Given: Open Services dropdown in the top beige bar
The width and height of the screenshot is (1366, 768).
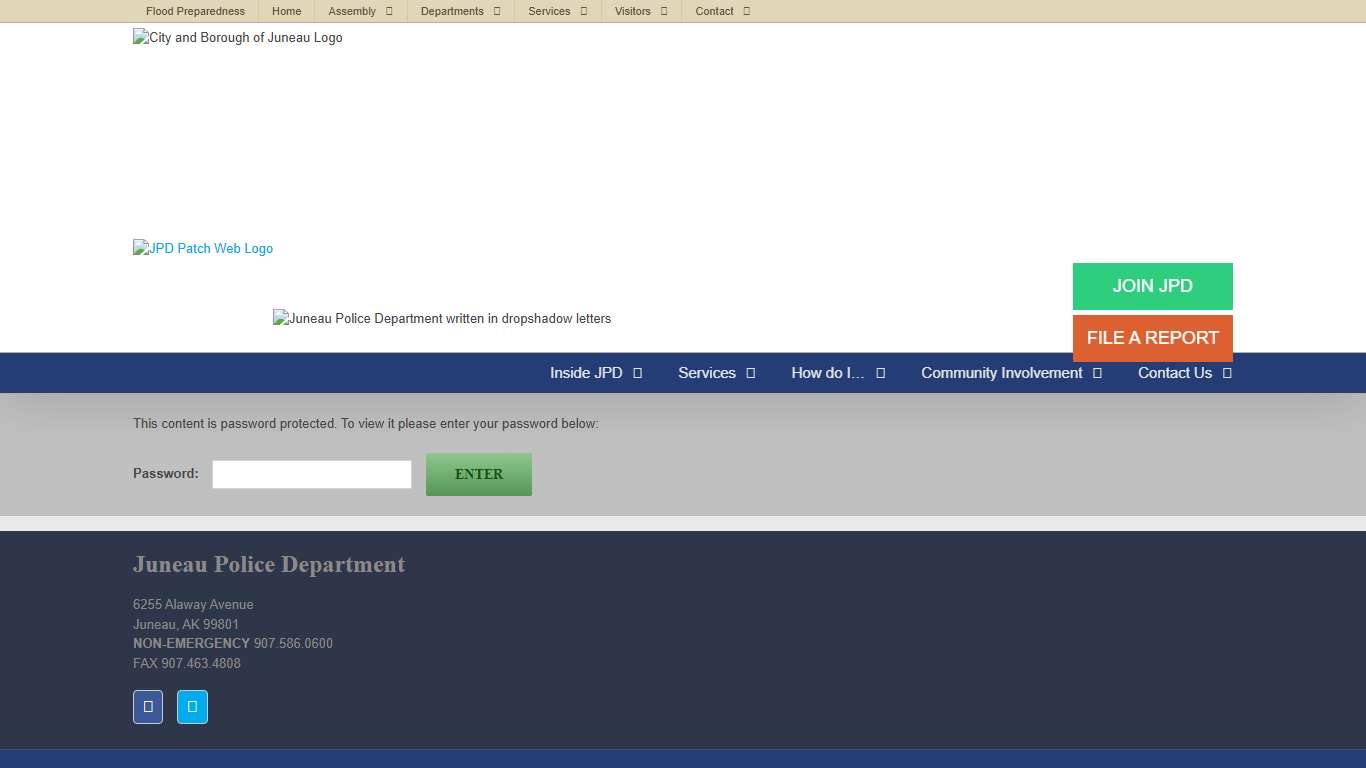Looking at the screenshot, I should pos(557,11).
